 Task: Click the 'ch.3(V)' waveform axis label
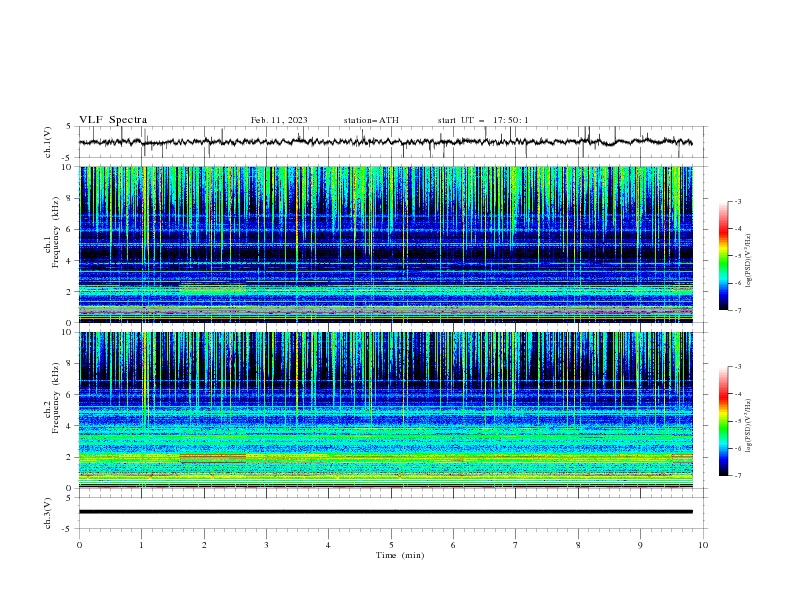(x=48, y=513)
